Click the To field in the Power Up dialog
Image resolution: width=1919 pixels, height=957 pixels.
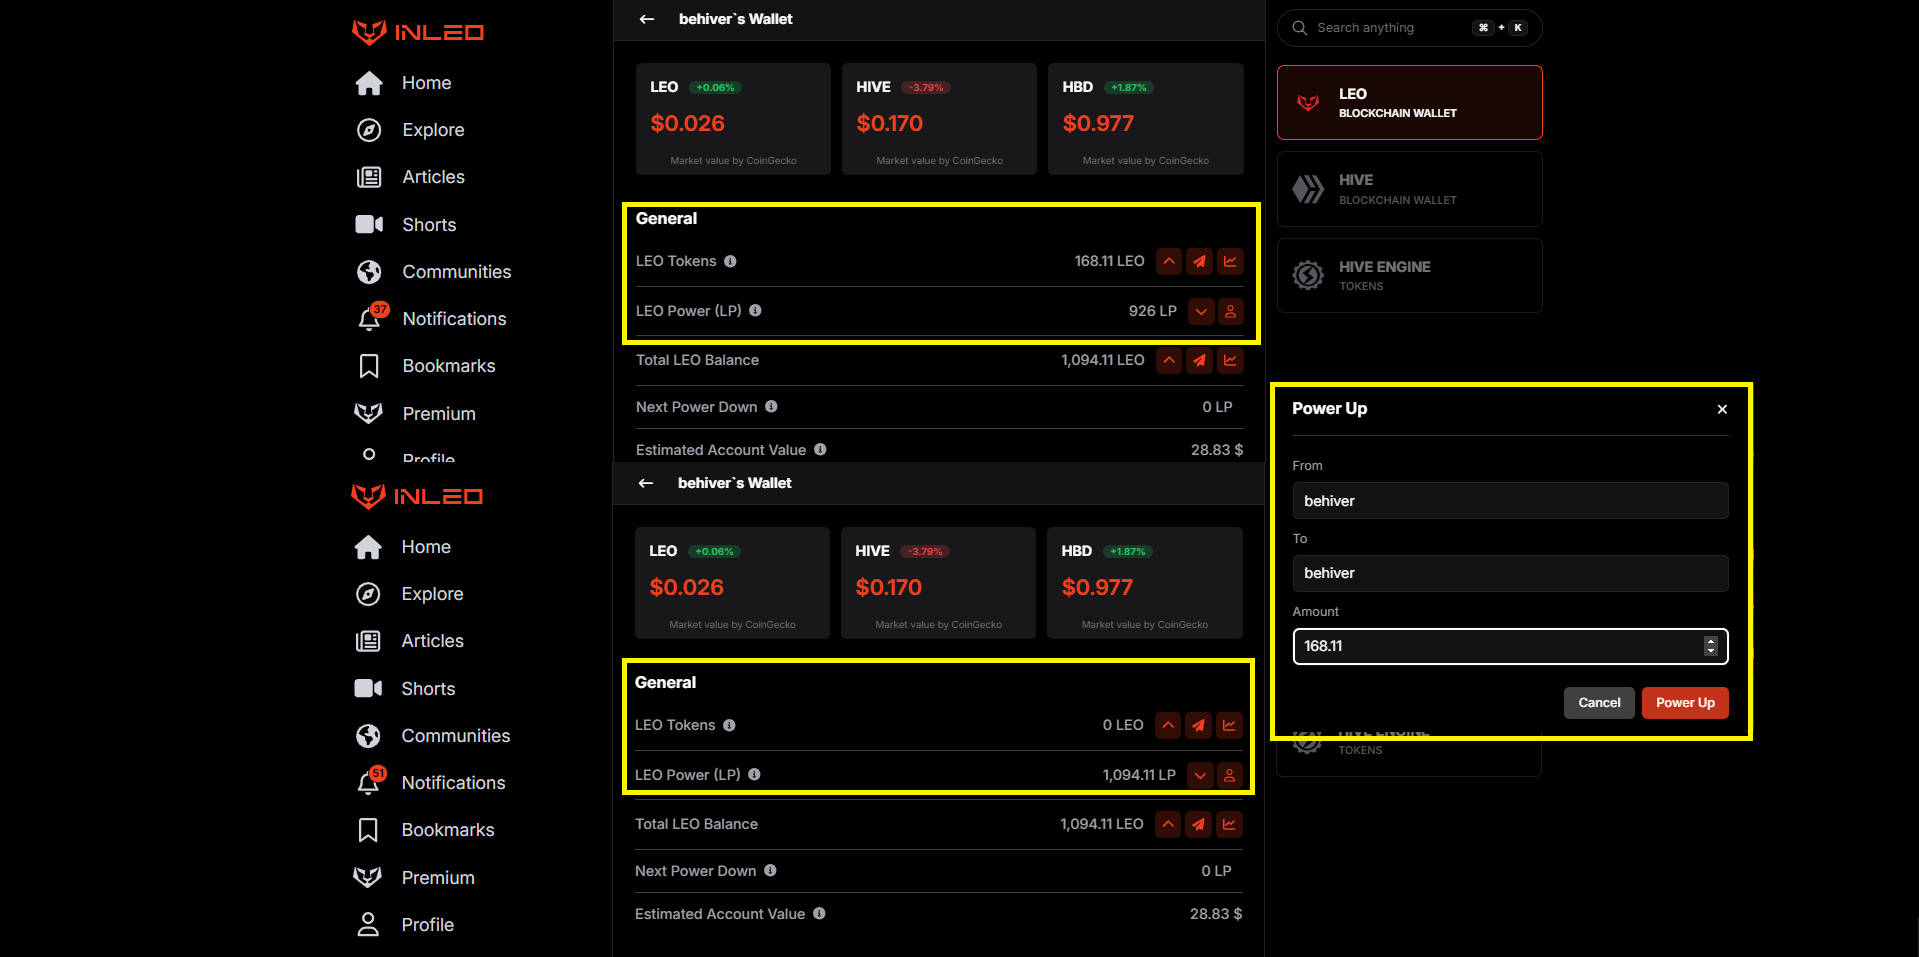click(x=1510, y=573)
